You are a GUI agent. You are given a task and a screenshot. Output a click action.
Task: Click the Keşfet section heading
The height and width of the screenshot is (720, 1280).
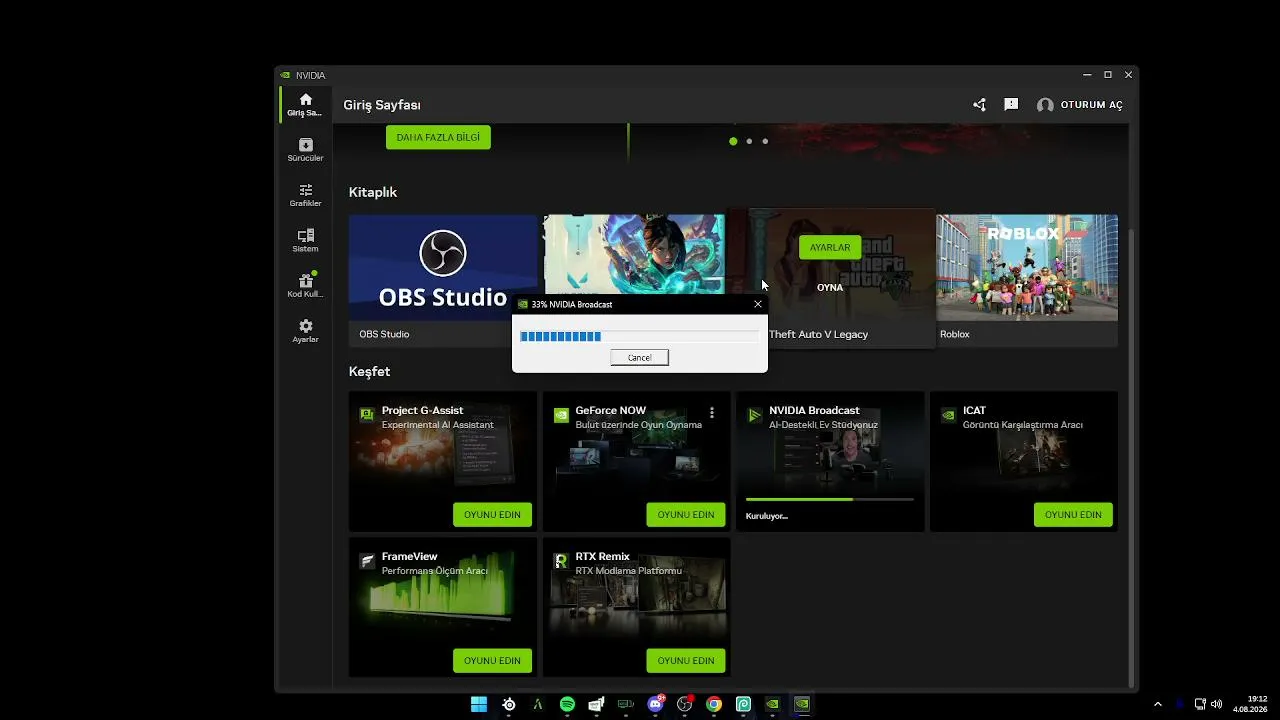click(x=369, y=371)
